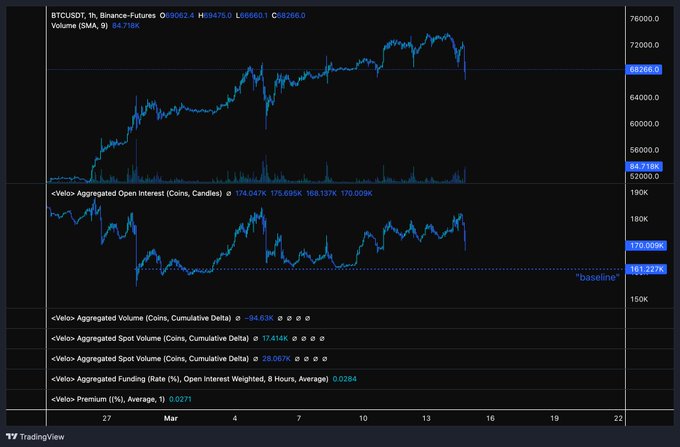Click the close price value 68266.0 in legend
The image size is (680, 447).
(291, 16)
